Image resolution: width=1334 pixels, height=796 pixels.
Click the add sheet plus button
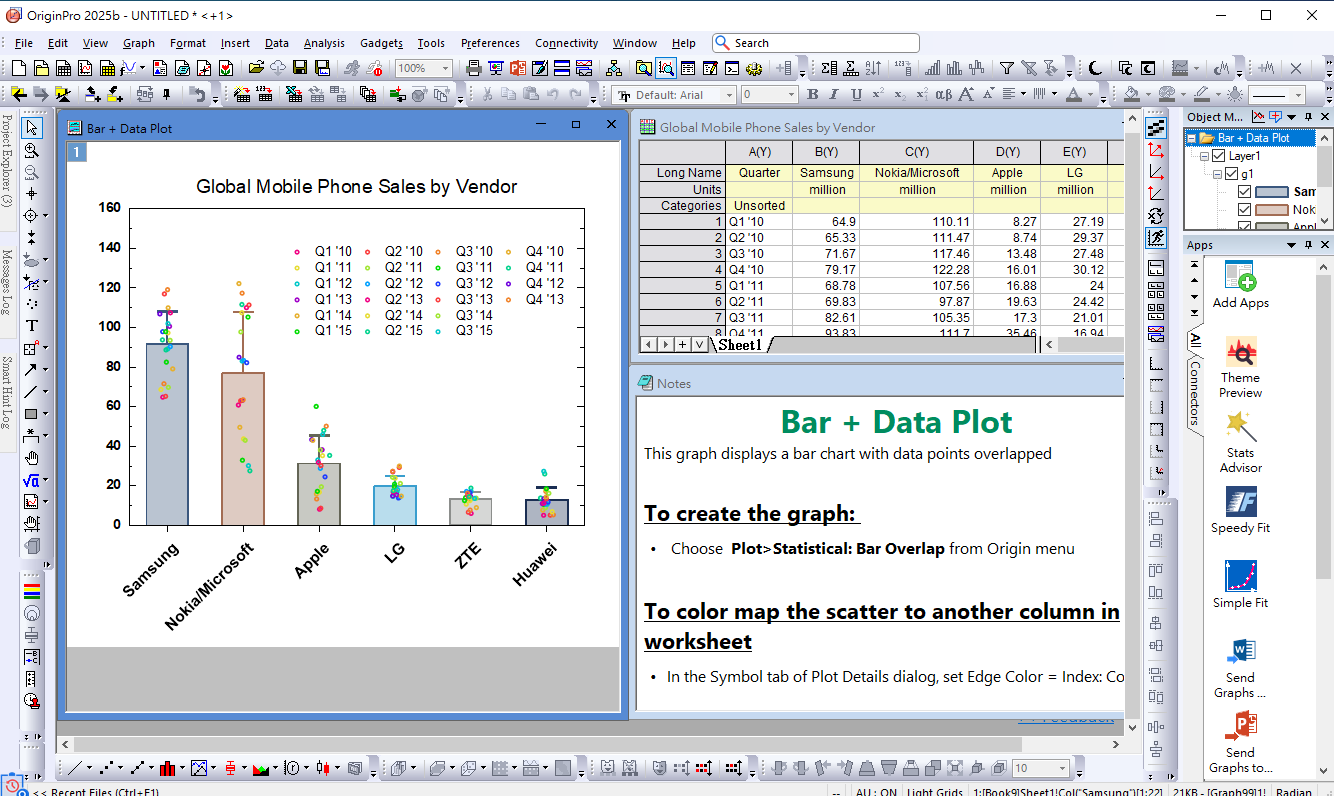tap(681, 344)
